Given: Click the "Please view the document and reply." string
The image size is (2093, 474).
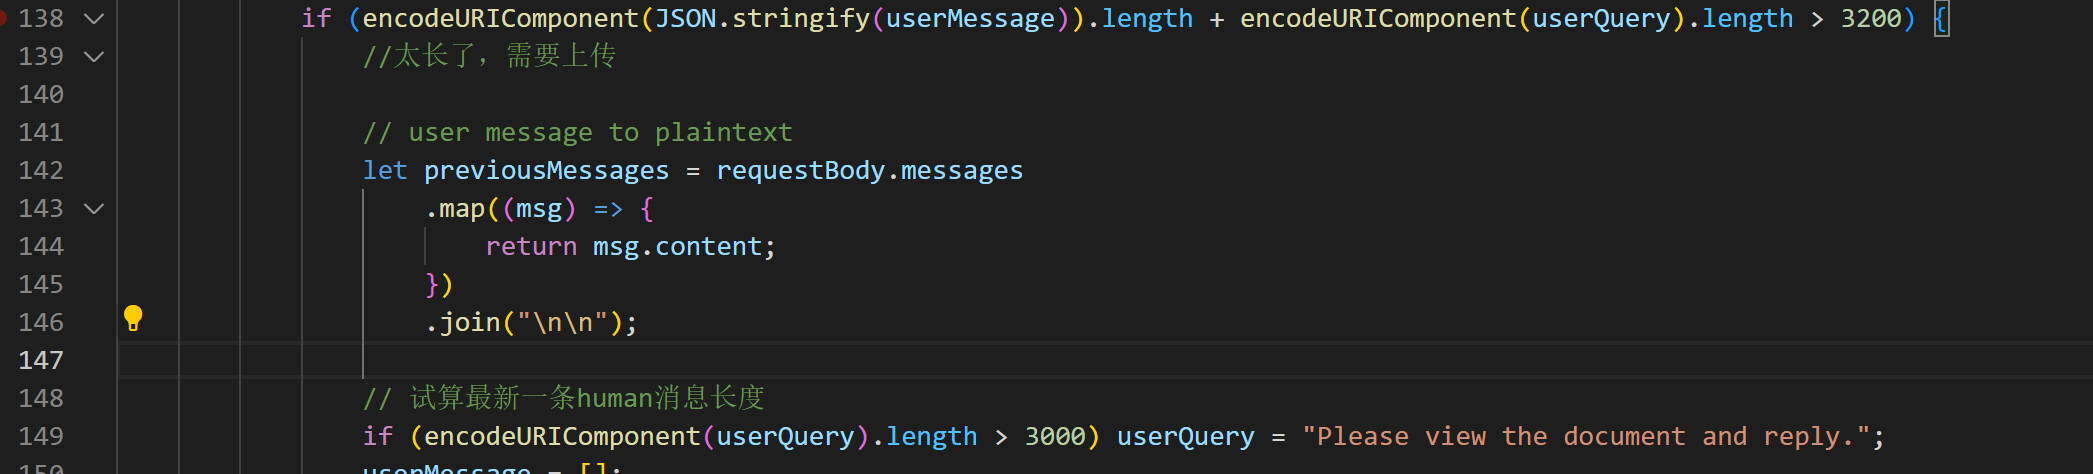Looking at the screenshot, I should (1585, 436).
